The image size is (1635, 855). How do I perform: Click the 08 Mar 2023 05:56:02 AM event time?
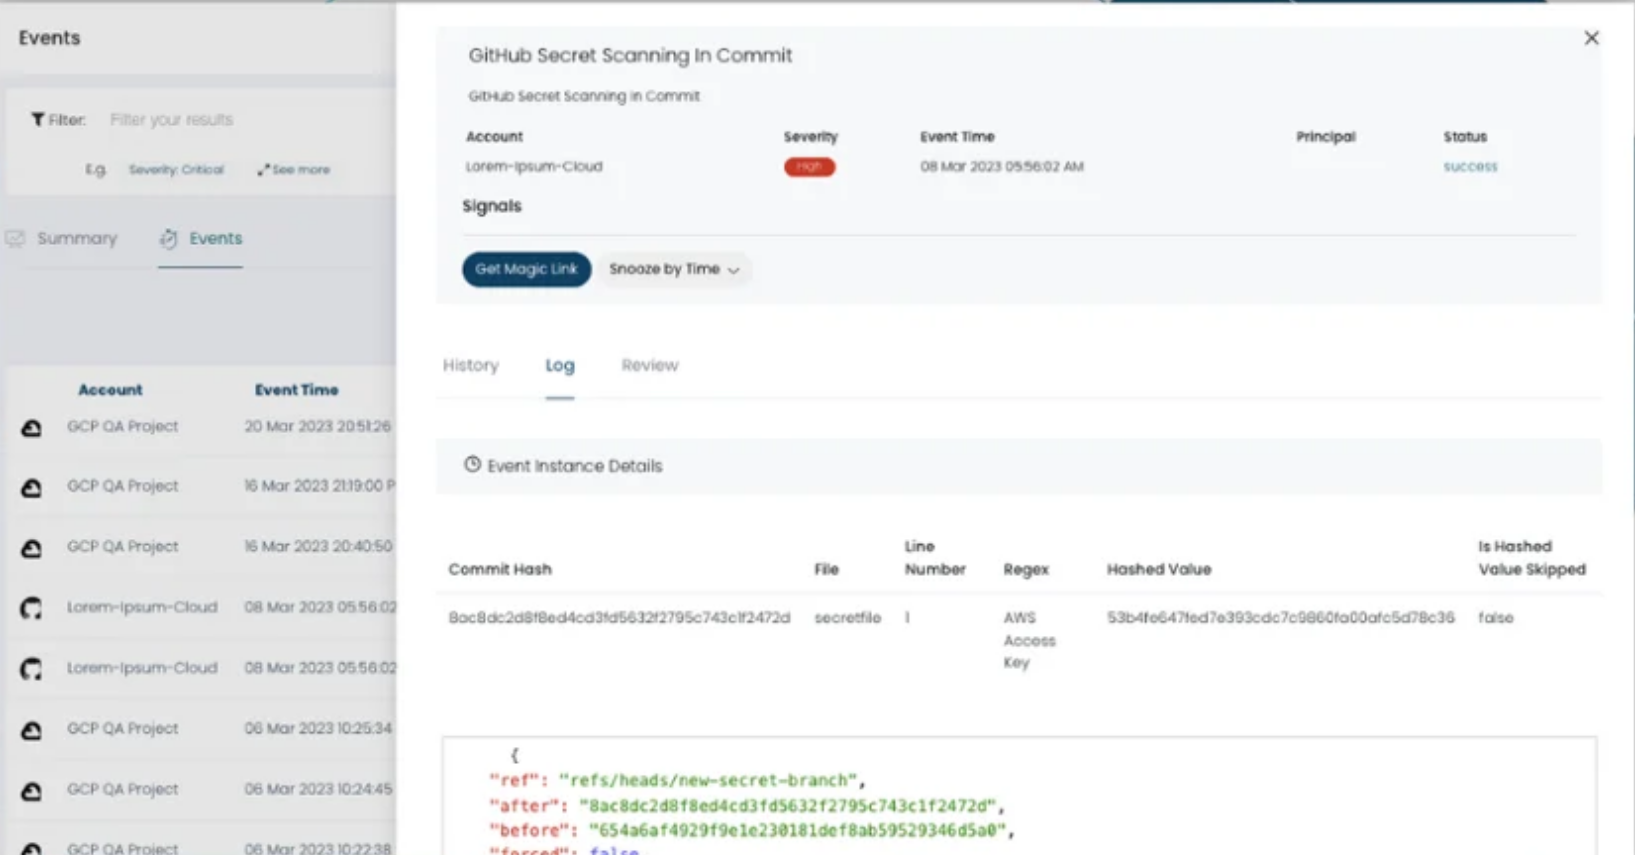(x=1002, y=166)
